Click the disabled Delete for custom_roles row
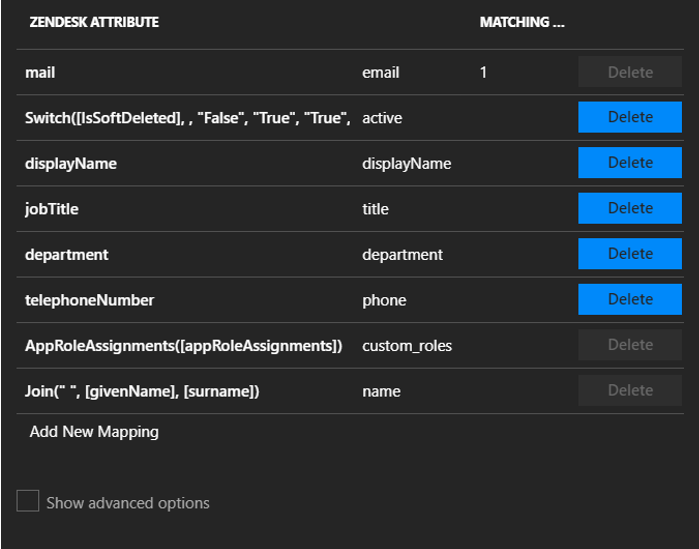 coord(630,344)
